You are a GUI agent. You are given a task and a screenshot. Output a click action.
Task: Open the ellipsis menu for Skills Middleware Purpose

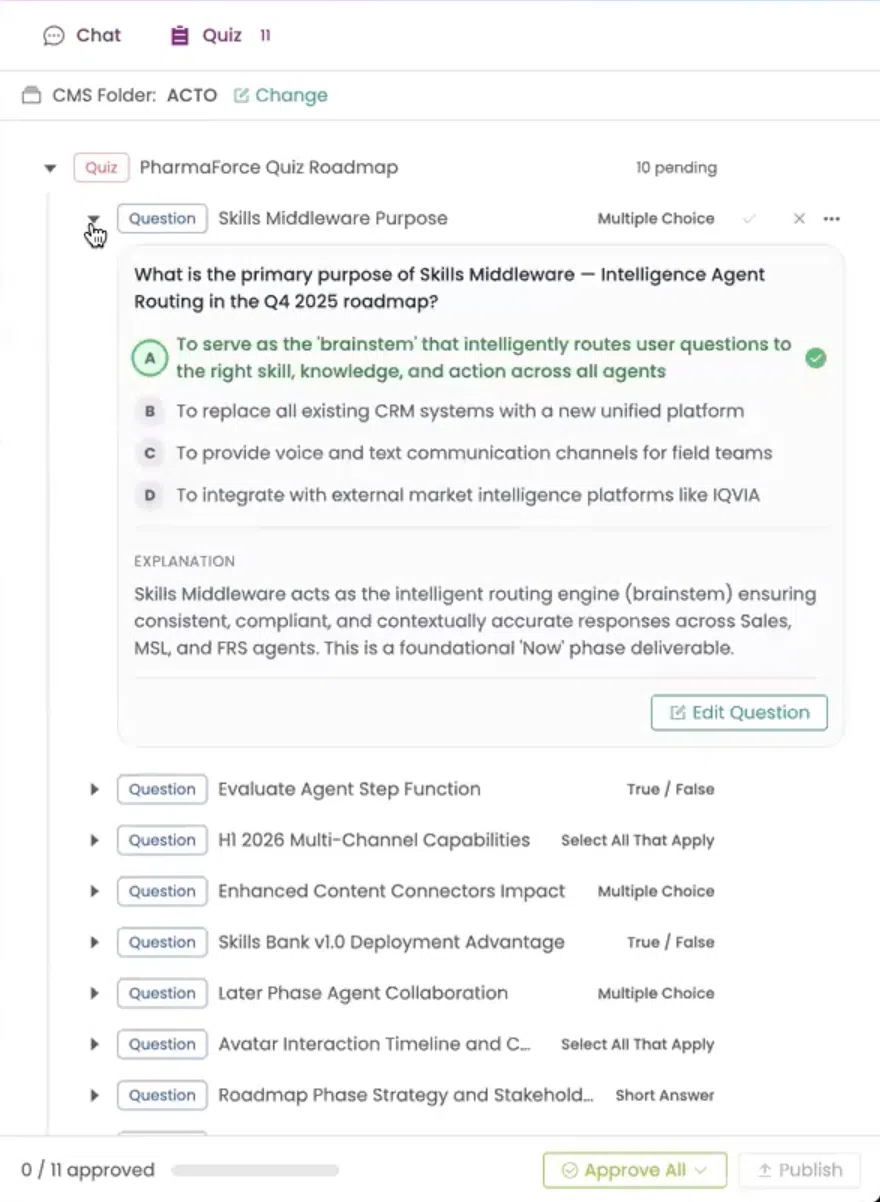click(832, 218)
